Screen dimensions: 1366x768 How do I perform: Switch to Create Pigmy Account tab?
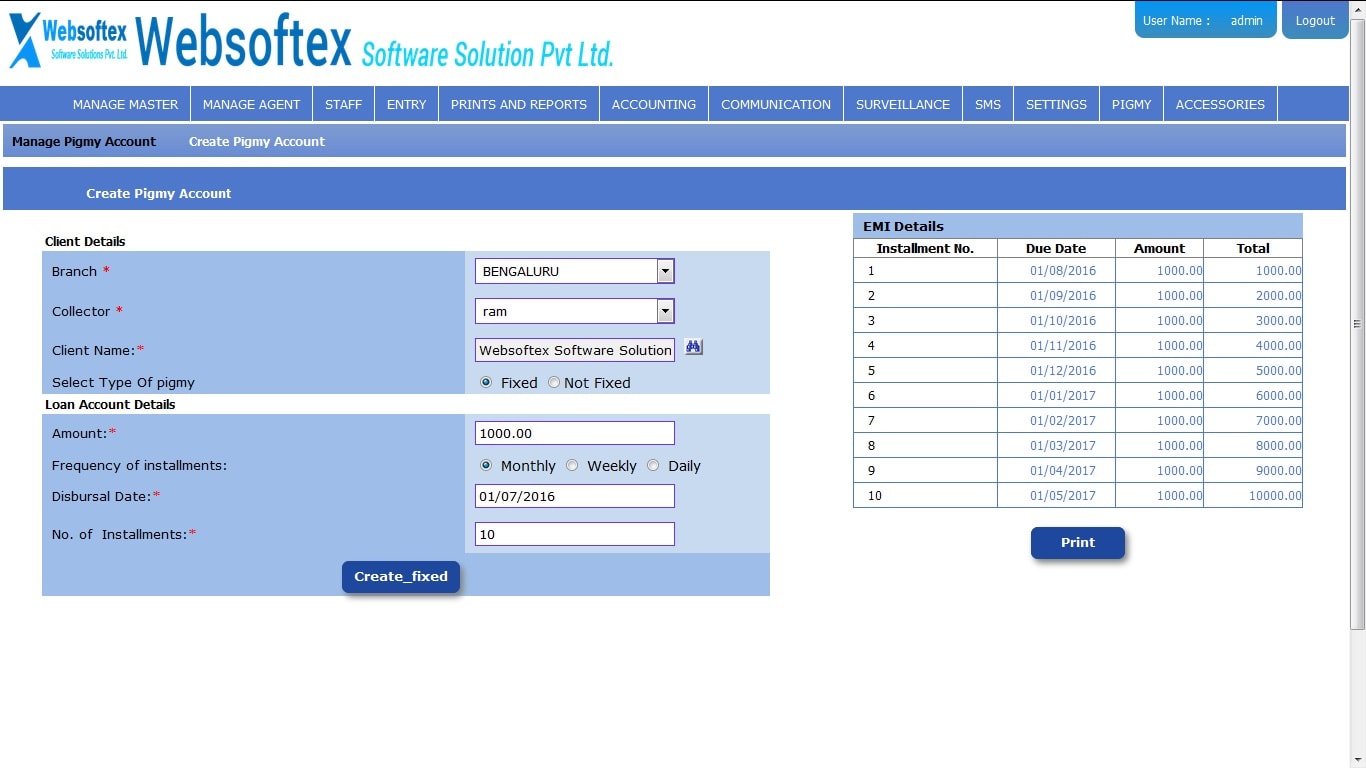[257, 141]
